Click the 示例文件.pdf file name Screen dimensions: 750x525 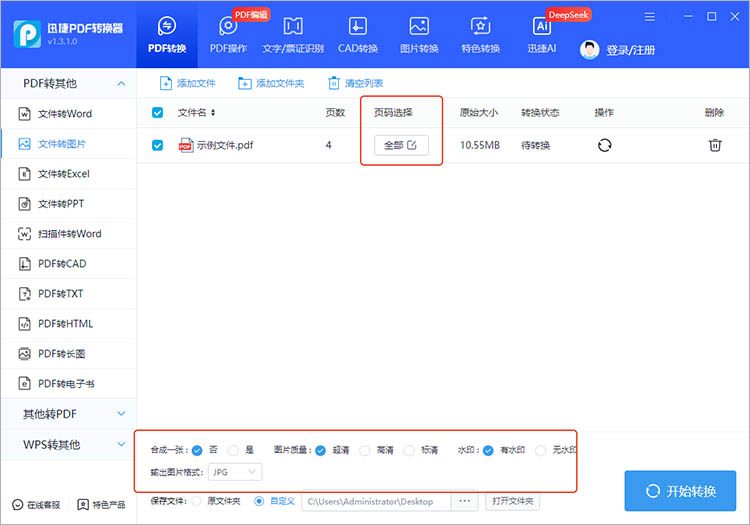[225, 145]
